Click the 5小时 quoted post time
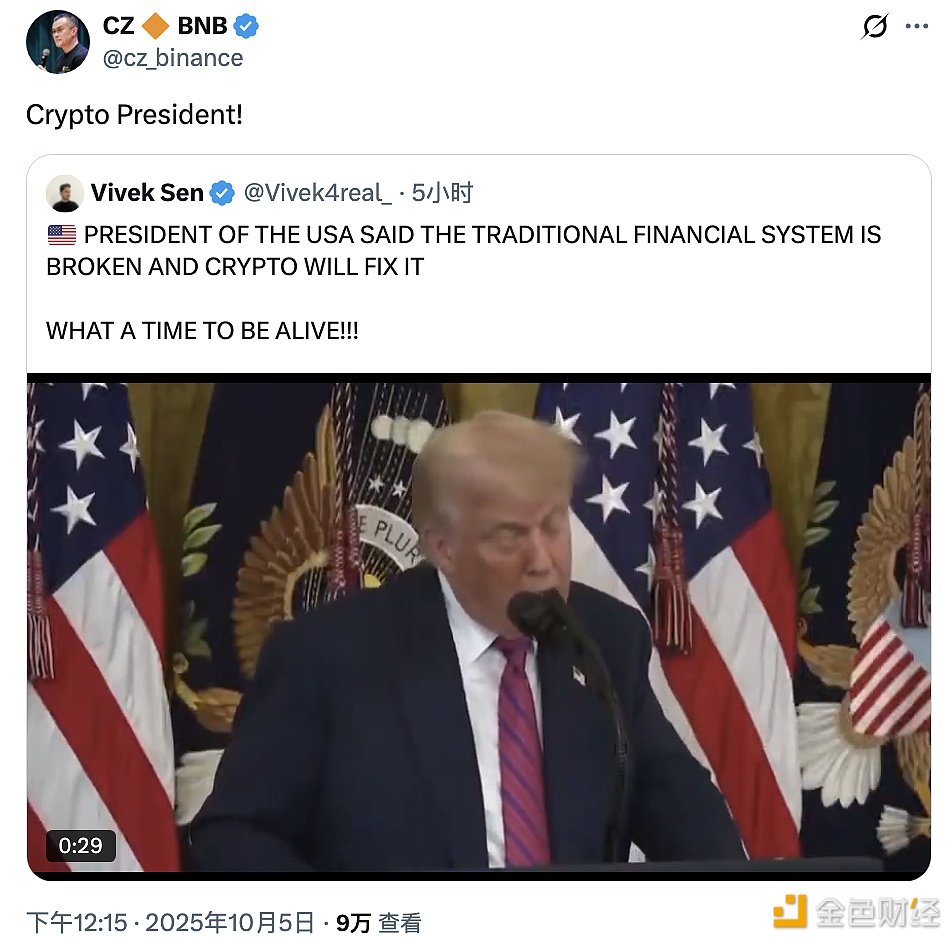This screenshot has height=940, width=952. click(x=442, y=193)
